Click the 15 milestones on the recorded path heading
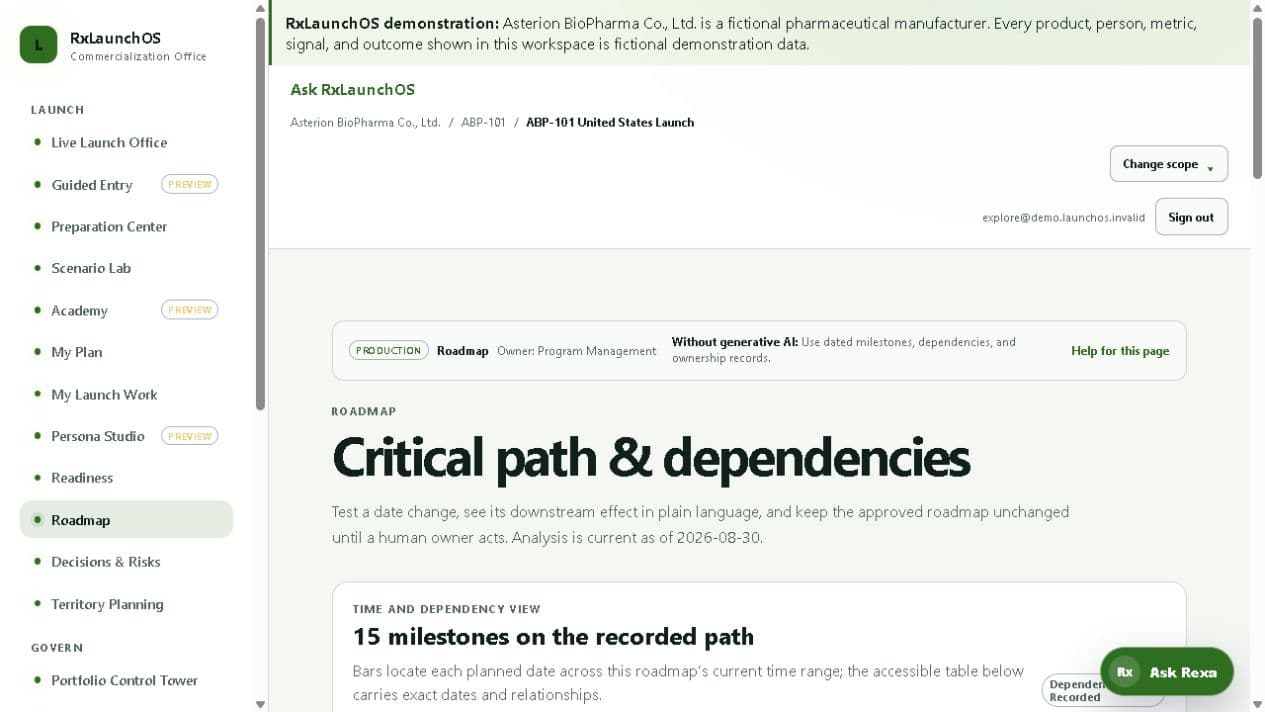1265x712 pixels. click(x=553, y=637)
